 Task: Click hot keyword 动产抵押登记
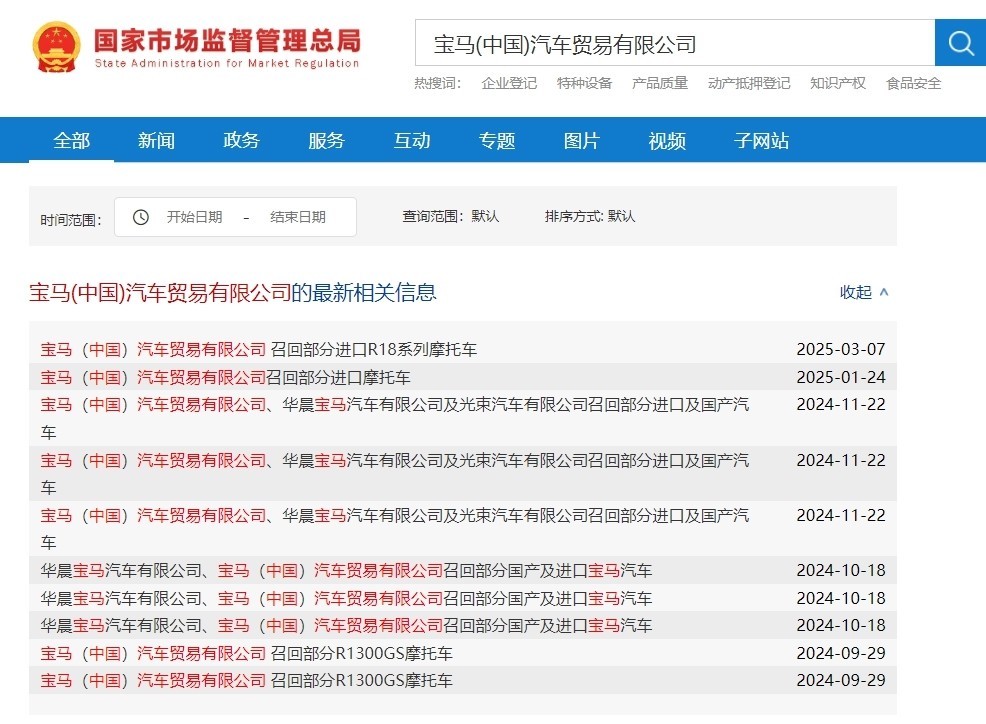coord(749,83)
